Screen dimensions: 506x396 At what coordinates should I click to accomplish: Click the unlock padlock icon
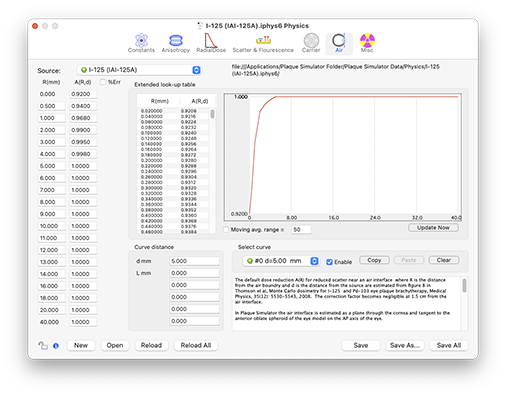click(x=43, y=346)
